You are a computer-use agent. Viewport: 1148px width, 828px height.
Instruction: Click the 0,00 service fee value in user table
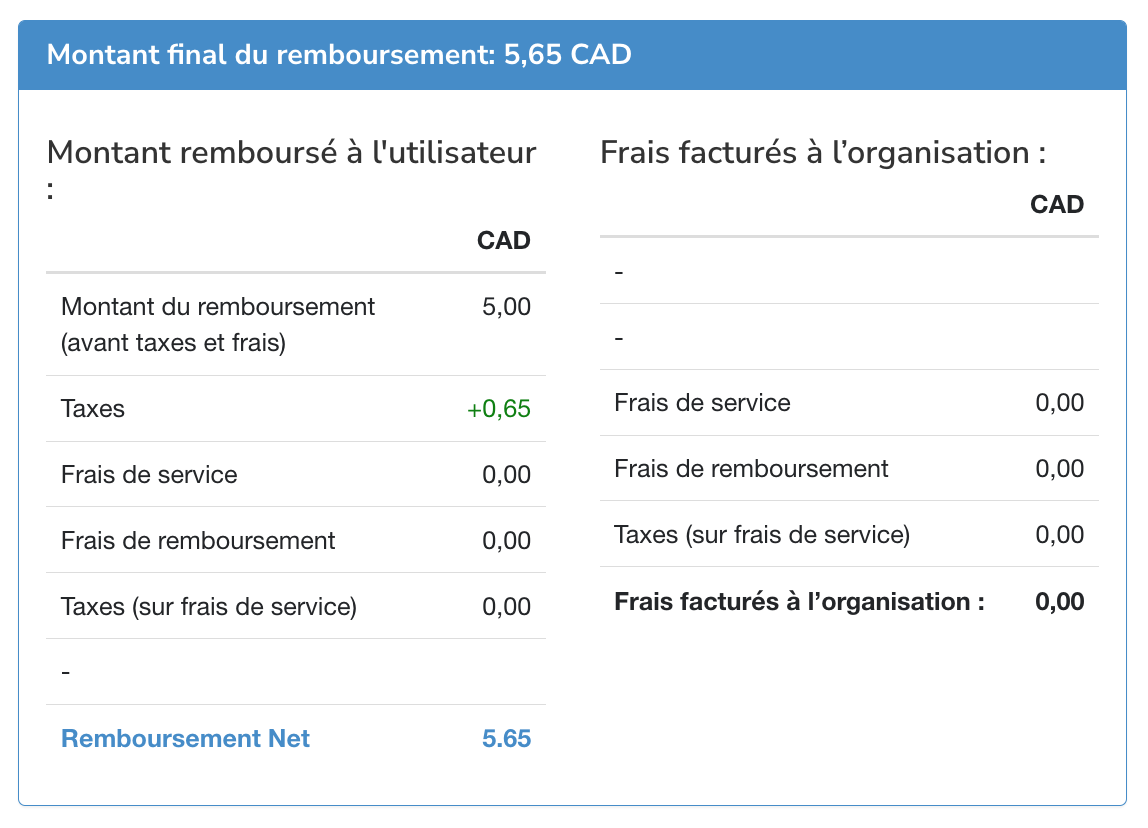point(506,475)
